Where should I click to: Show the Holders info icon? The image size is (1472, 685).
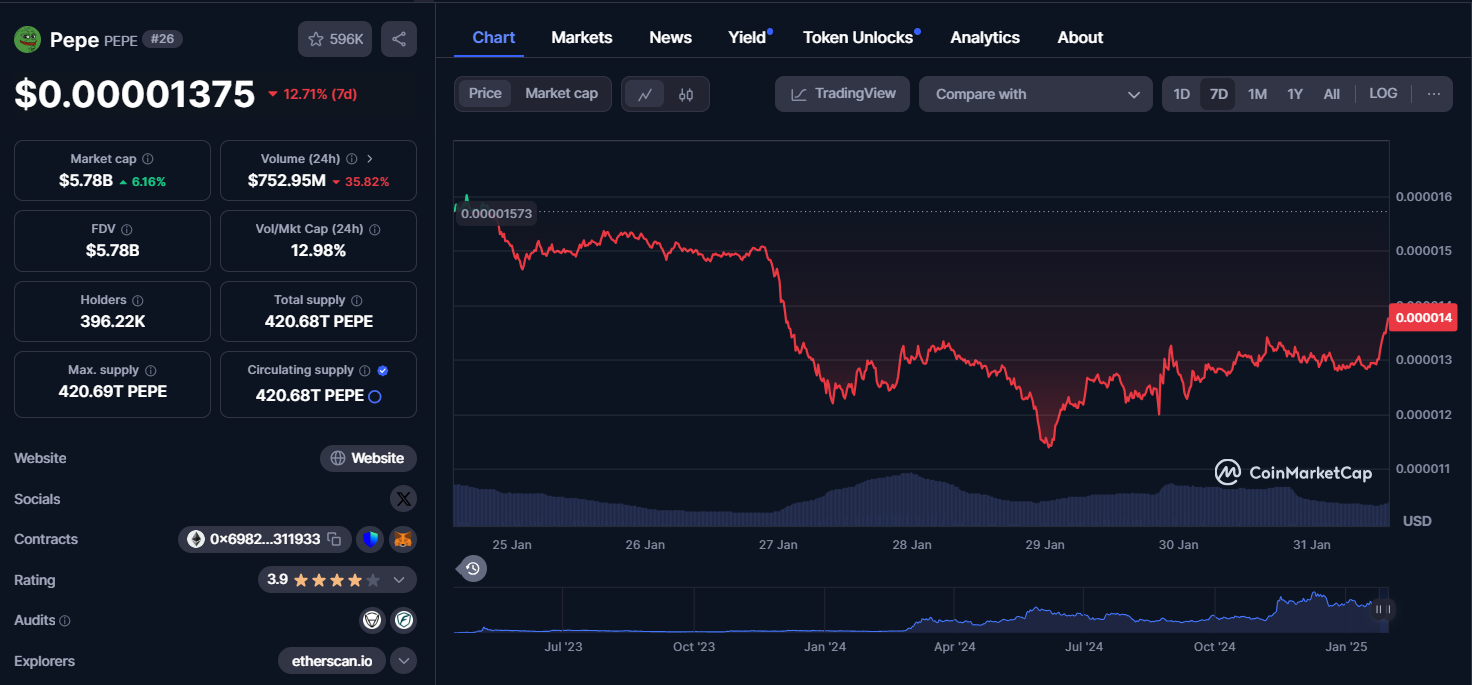pos(138,300)
